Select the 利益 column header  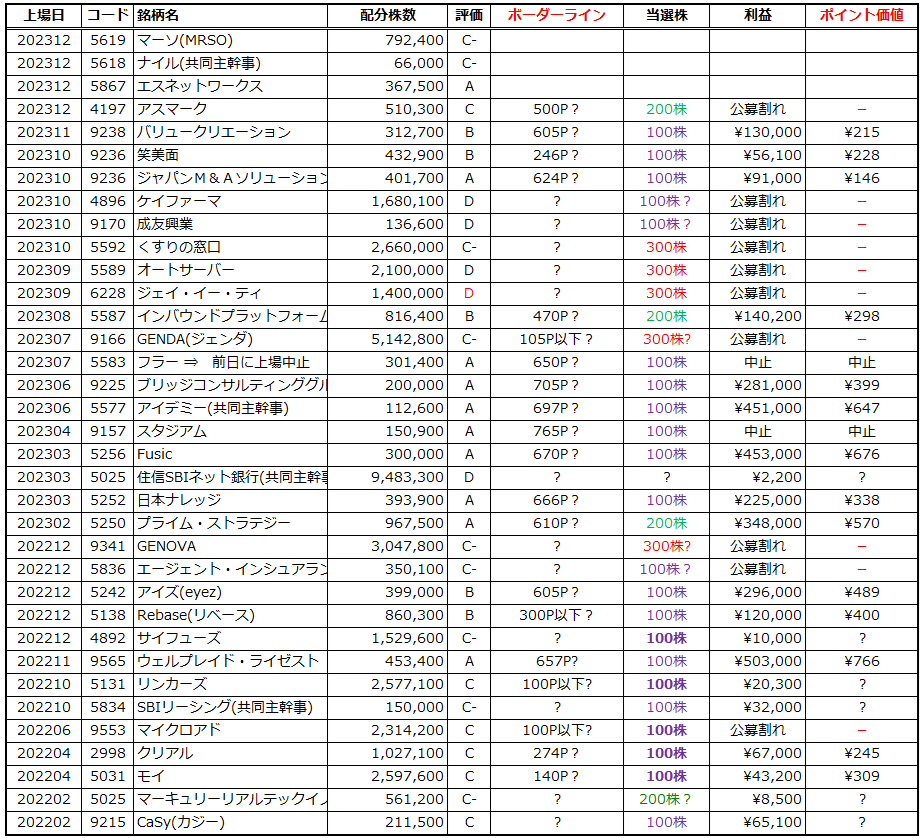click(757, 15)
